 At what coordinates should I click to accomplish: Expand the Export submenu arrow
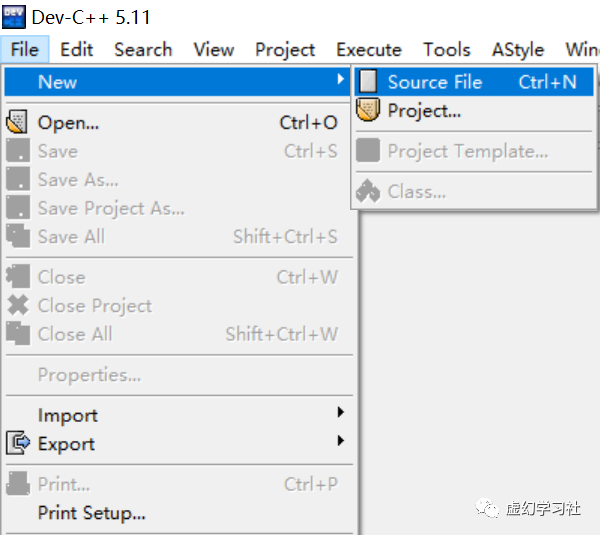click(x=341, y=442)
